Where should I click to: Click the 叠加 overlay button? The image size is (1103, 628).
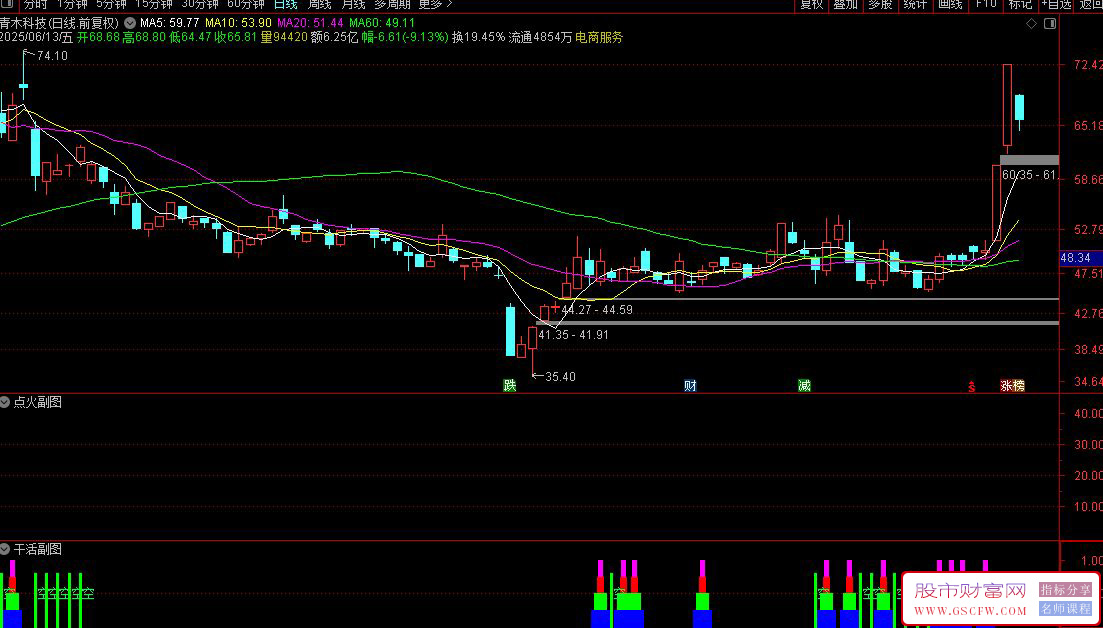(846, 4)
